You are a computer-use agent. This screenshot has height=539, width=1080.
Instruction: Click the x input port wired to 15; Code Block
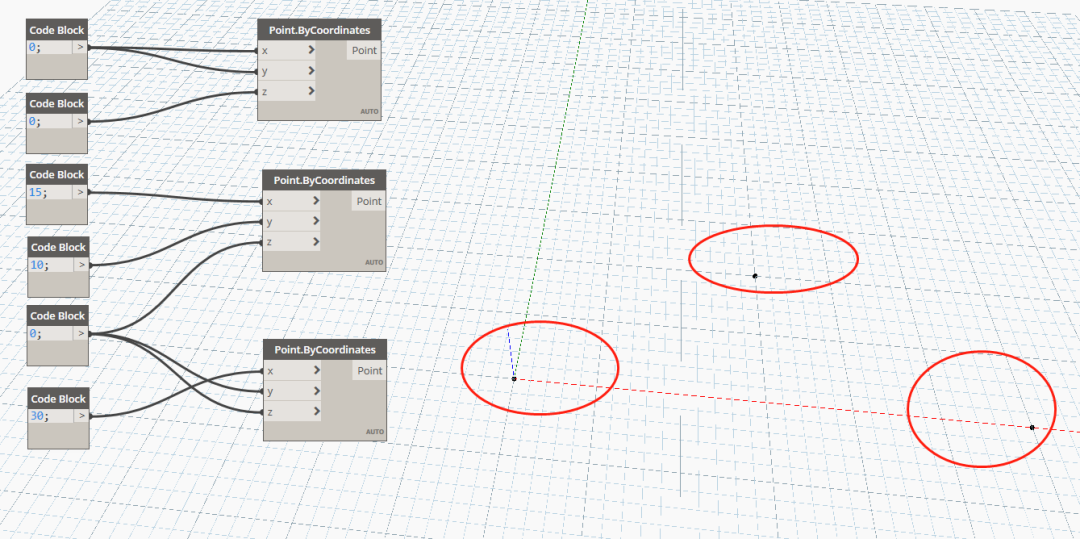point(291,201)
